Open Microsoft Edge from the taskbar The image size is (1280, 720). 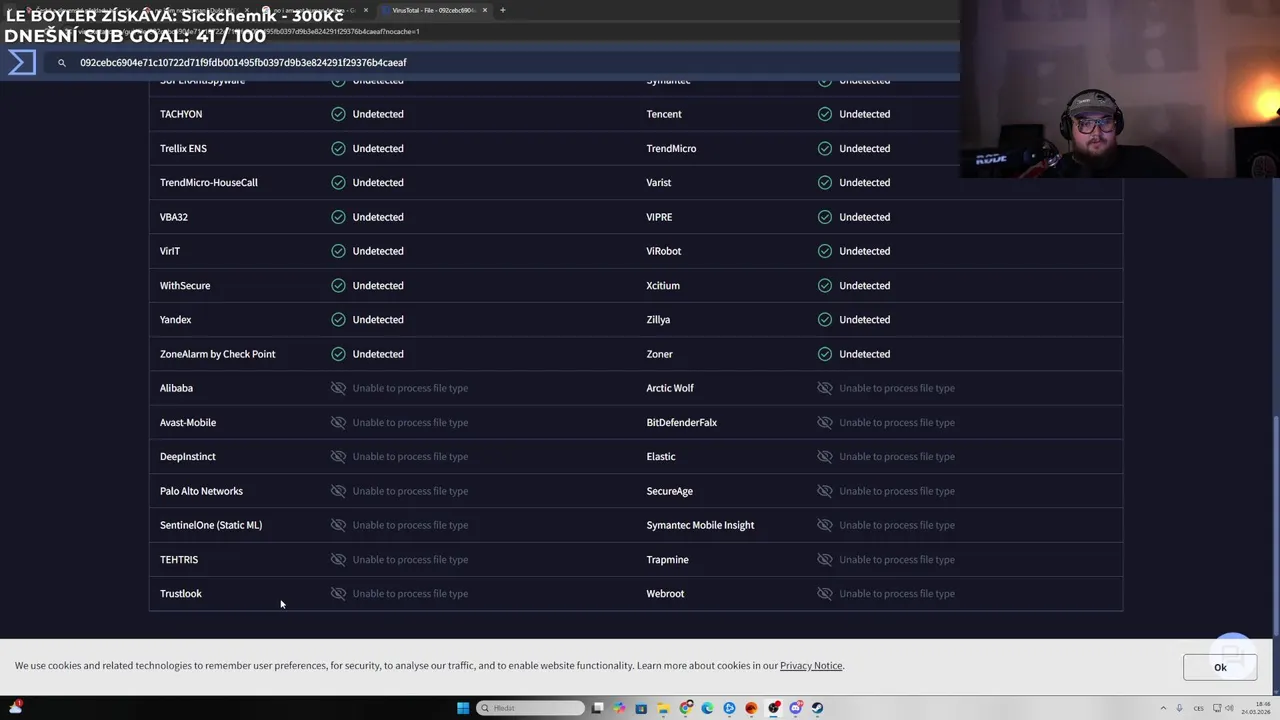(707, 708)
